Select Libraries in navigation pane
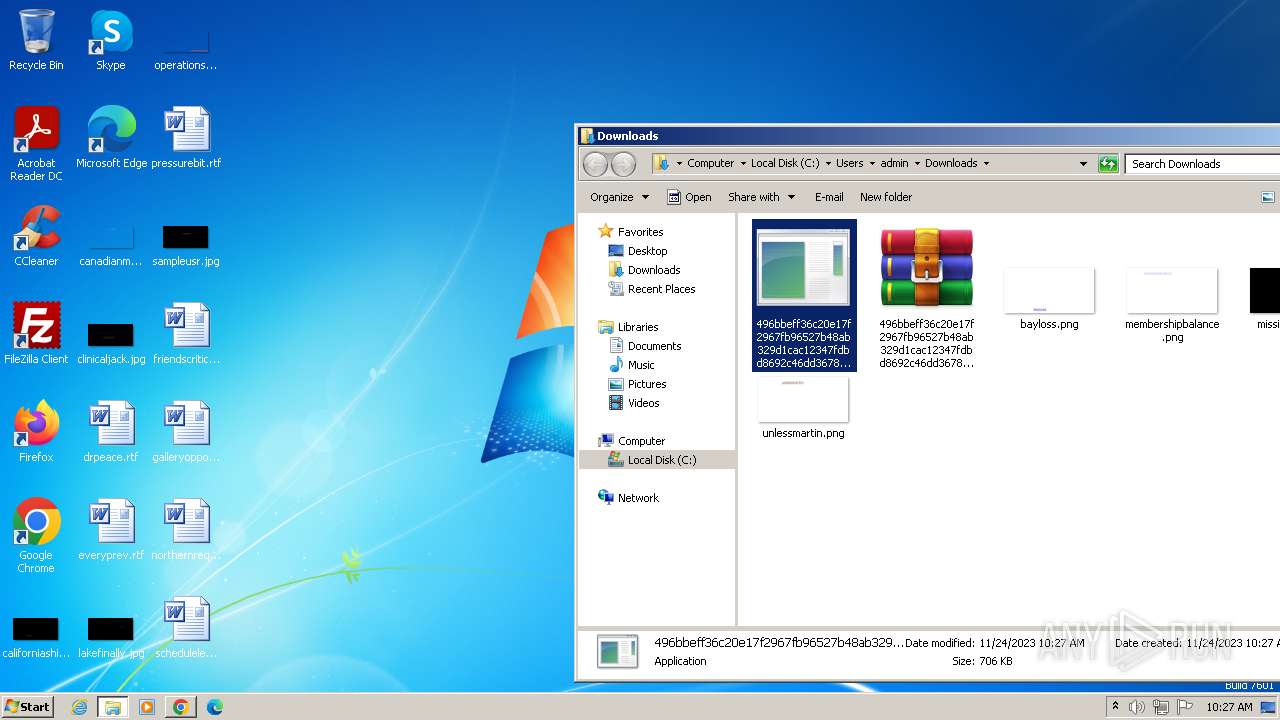1280x720 pixels. click(x=637, y=327)
